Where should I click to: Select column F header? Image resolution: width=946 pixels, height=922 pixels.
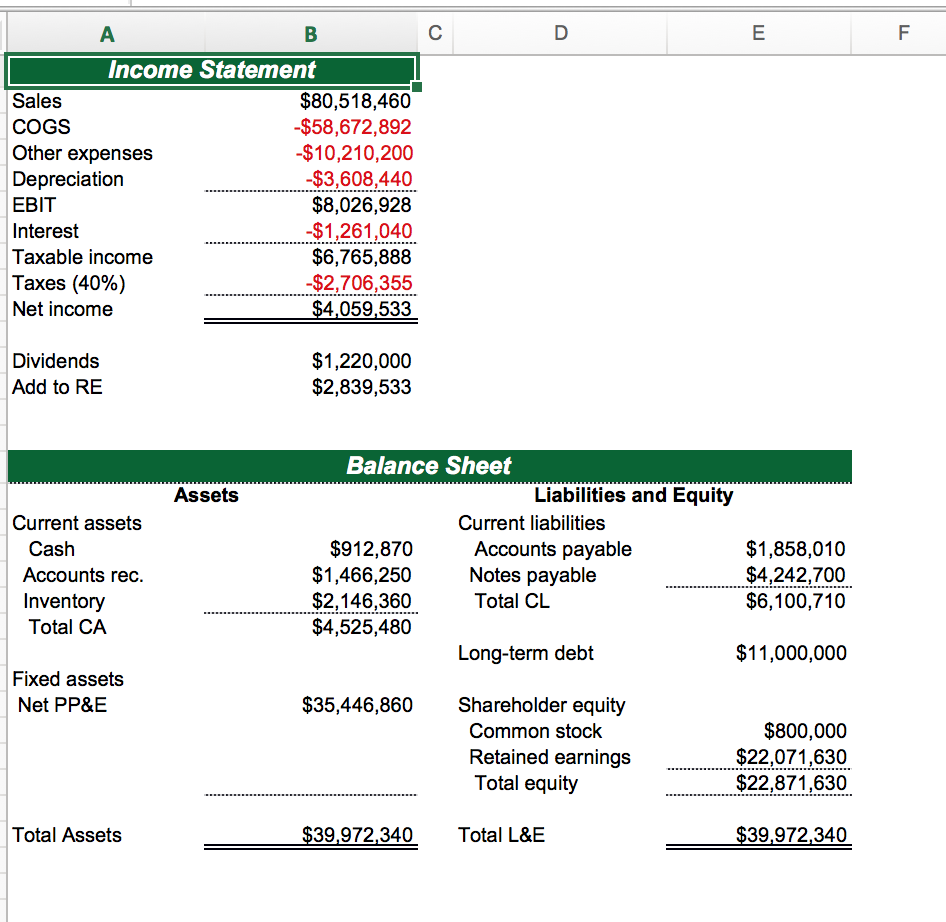pyautogui.click(x=901, y=33)
